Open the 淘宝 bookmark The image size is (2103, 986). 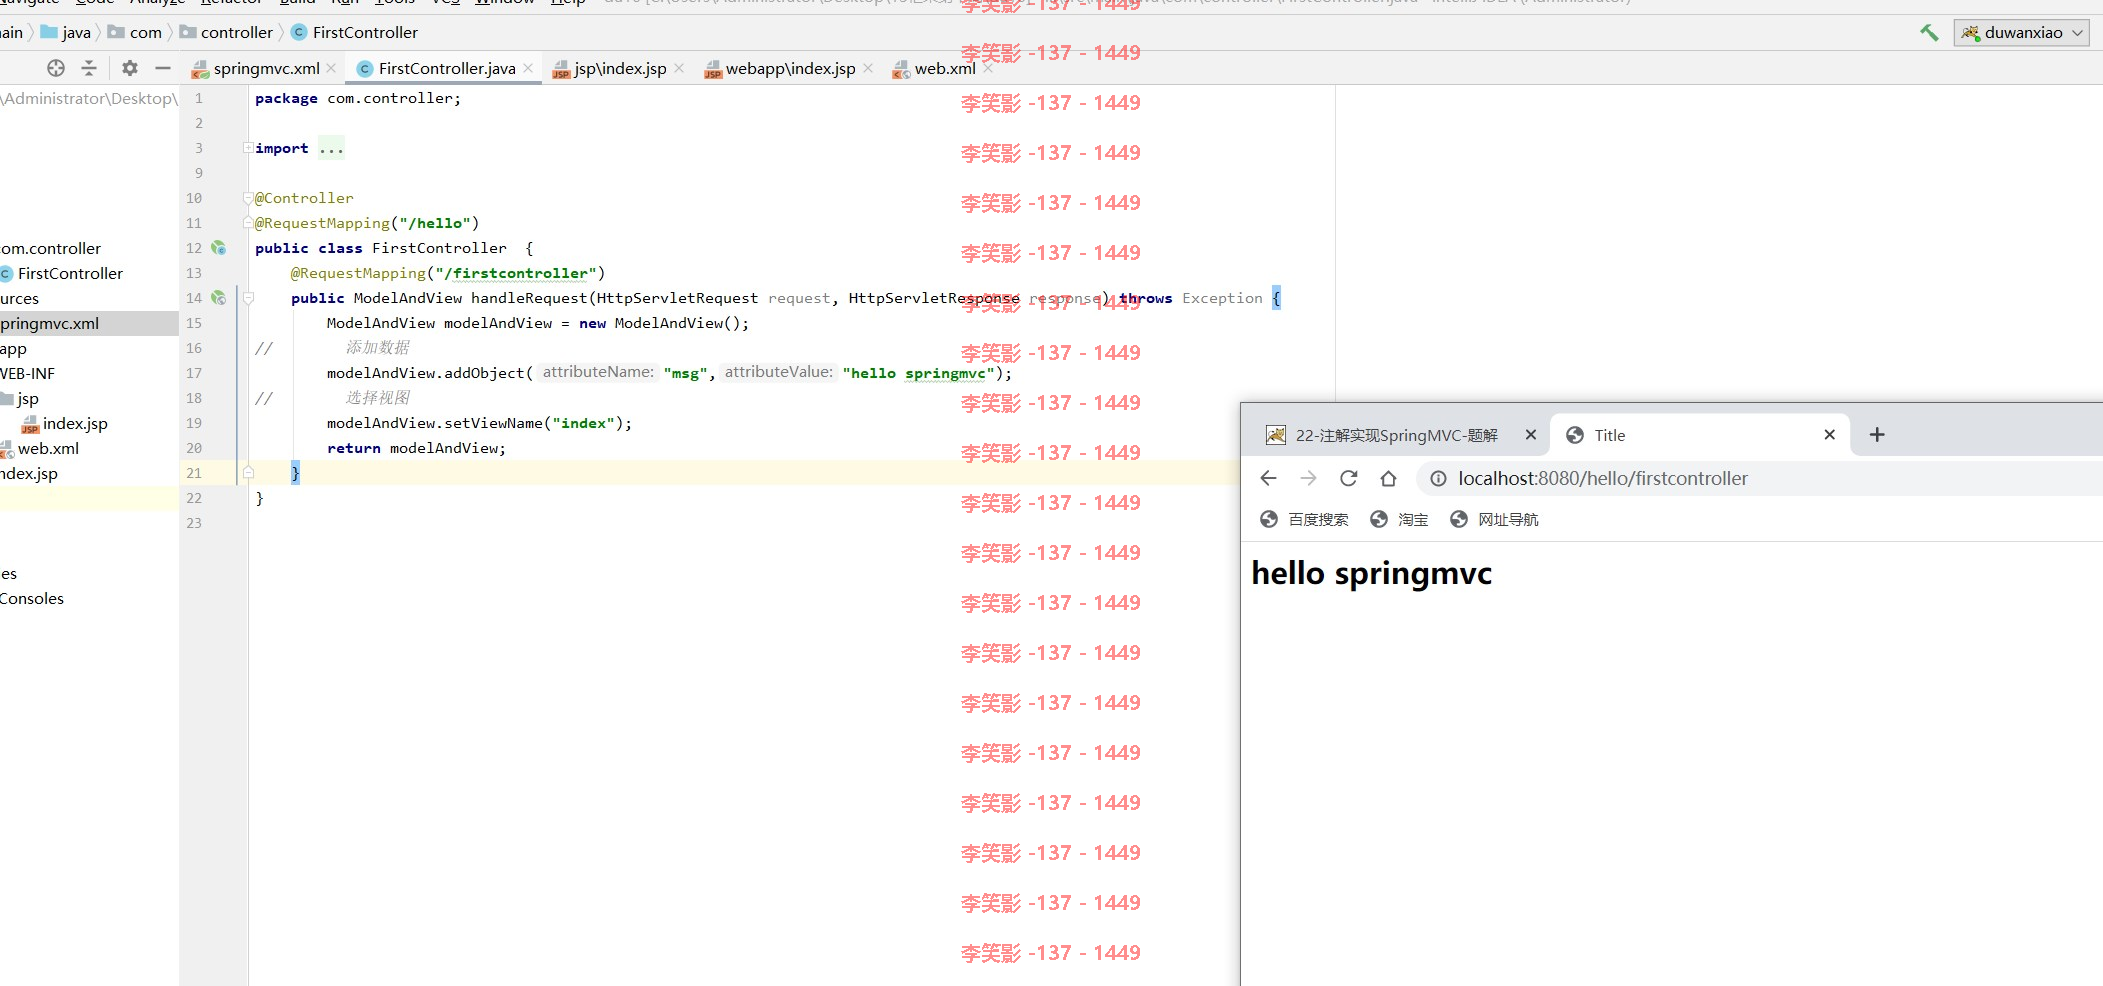click(x=1399, y=519)
